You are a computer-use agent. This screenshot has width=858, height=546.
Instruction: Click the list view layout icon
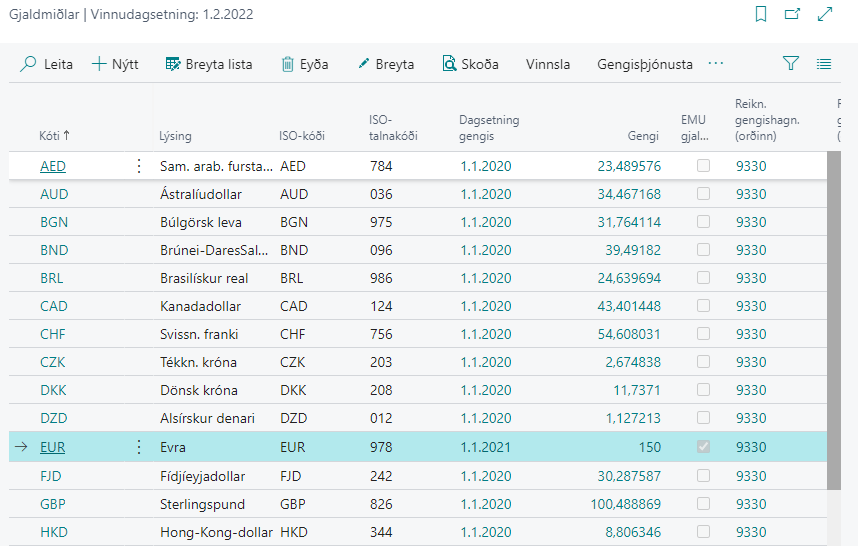pos(824,64)
